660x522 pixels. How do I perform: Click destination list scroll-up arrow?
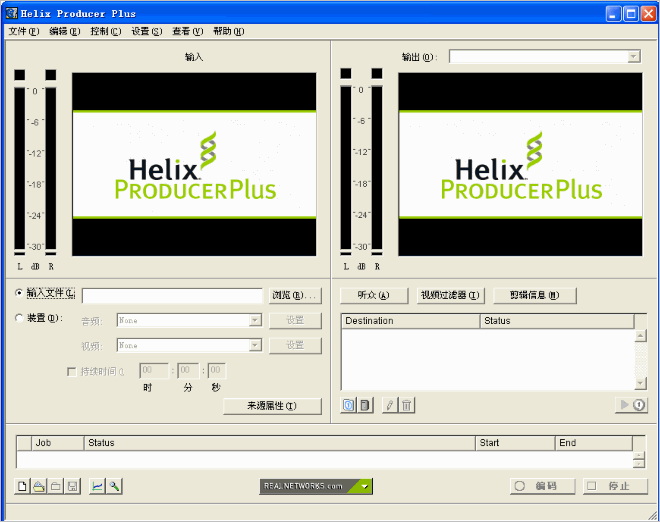pos(640,336)
